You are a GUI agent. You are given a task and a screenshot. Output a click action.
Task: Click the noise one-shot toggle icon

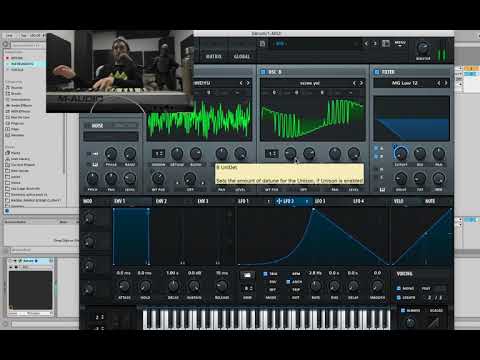94,154
